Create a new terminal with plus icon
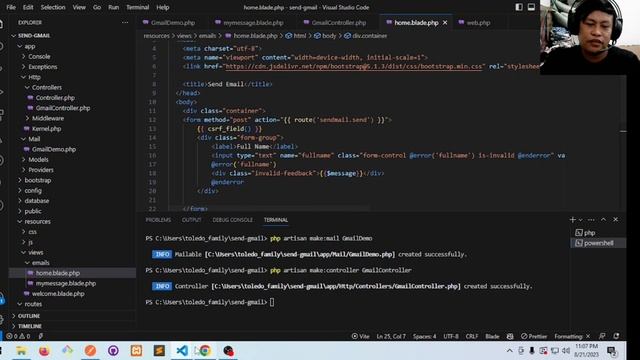Image resolution: width=640 pixels, height=360 pixels. (572, 220)
